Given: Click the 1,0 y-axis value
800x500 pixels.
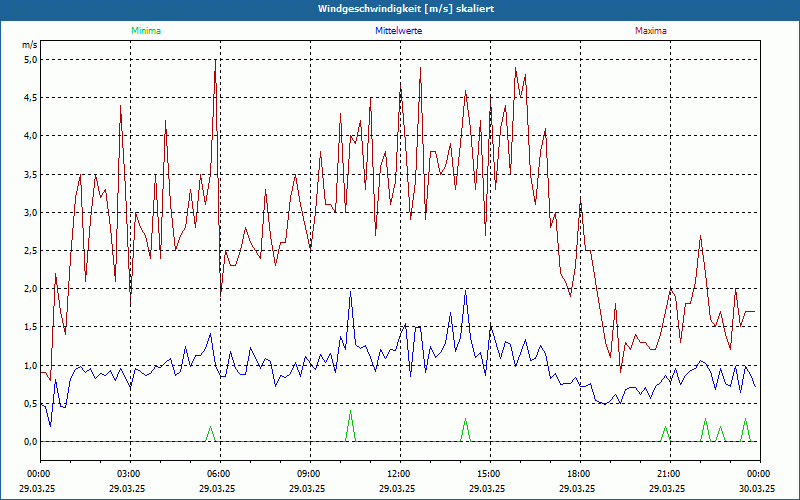Looking at the screenshot, I should 30,365.
